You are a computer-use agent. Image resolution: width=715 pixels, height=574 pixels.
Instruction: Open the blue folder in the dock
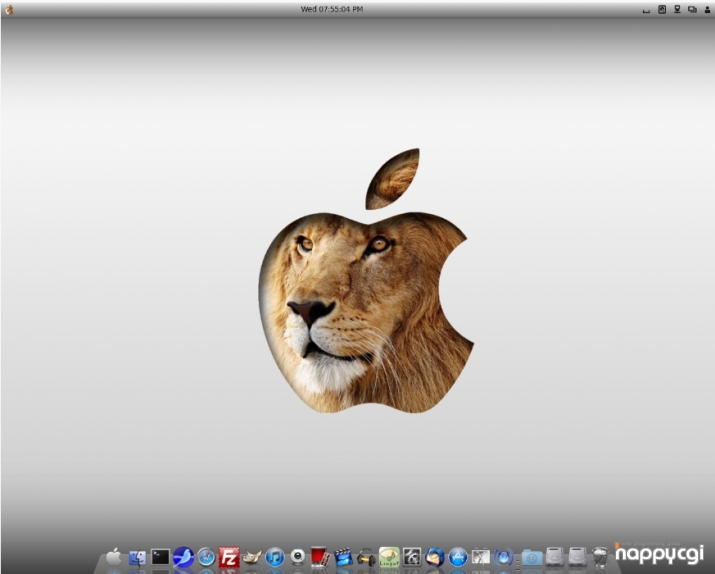point(532,558)
